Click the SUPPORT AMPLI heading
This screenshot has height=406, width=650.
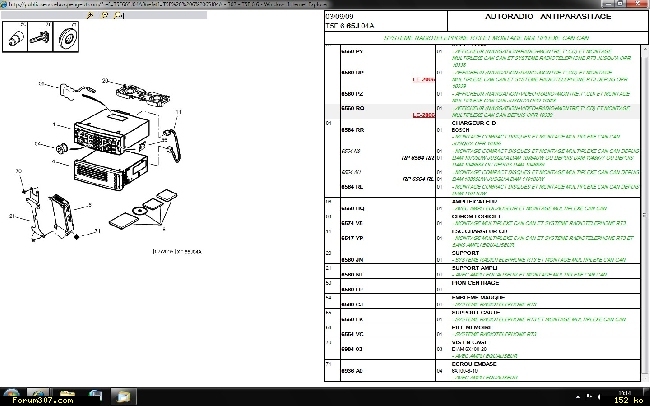(475, 268)
